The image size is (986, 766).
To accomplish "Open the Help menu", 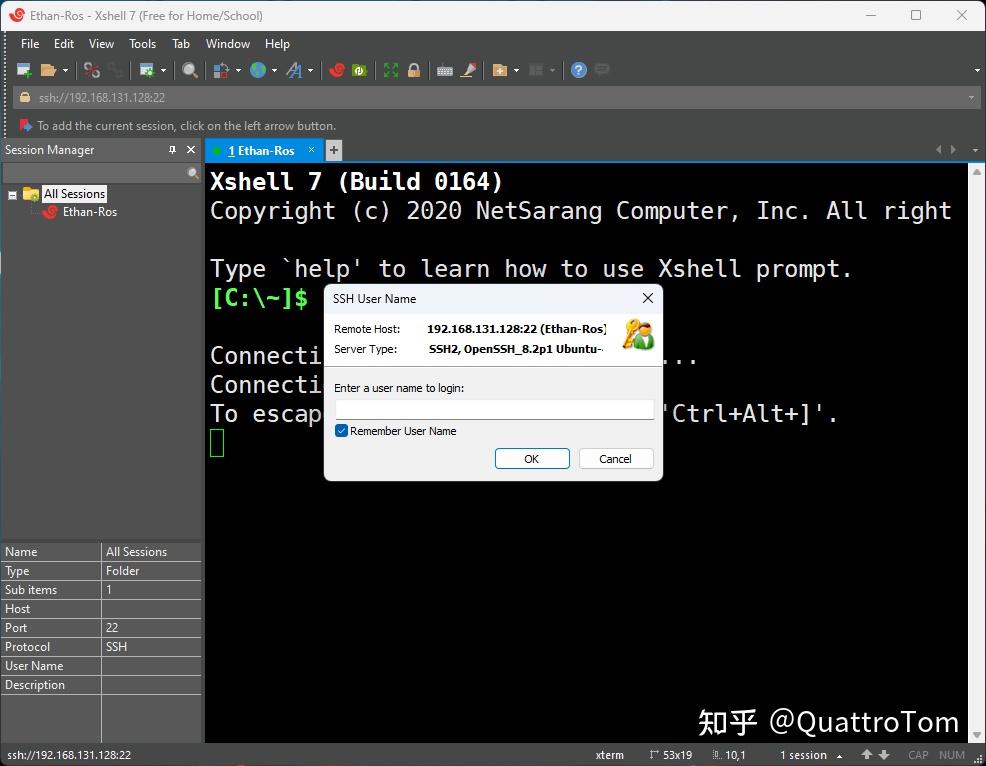I will pos(277,43).
